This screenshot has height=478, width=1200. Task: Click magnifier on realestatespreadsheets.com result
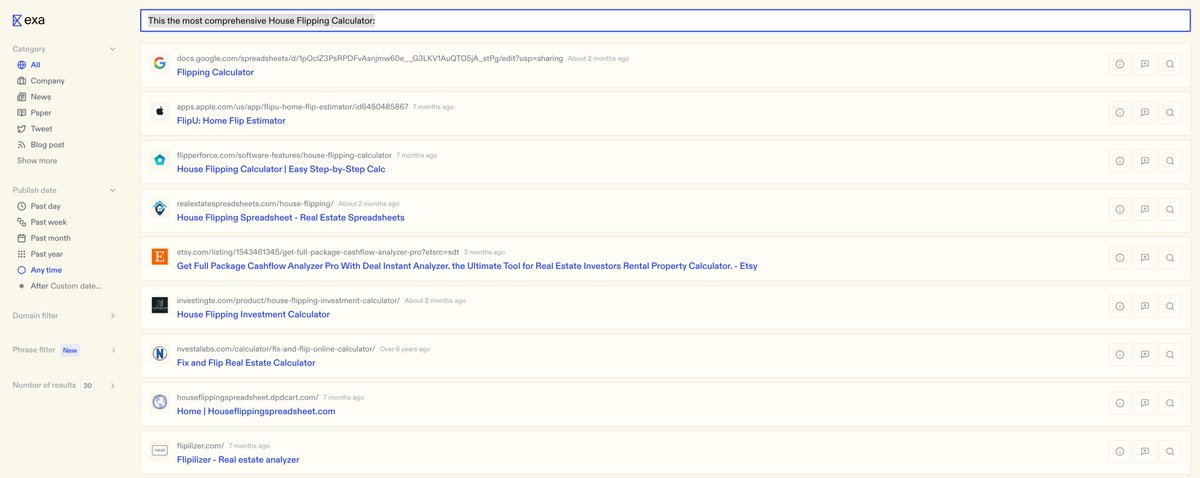[x=1169, y=209]
